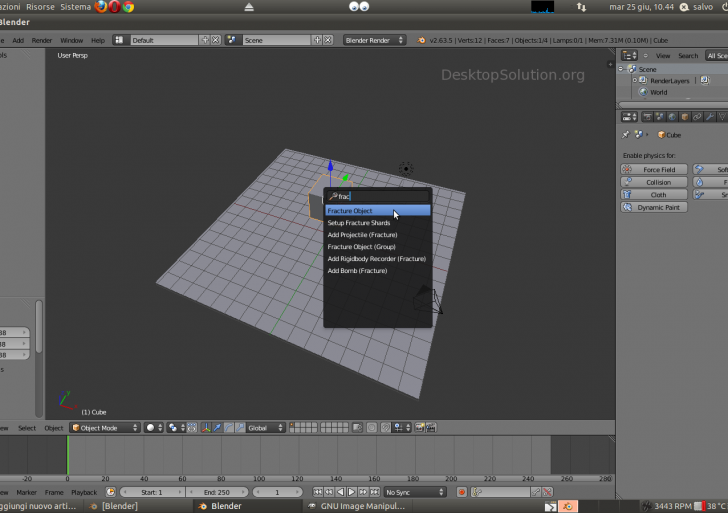Toggle the timeline preview range clock
The height and width of the screenshot is (513, 728).
tap(111, 492)
